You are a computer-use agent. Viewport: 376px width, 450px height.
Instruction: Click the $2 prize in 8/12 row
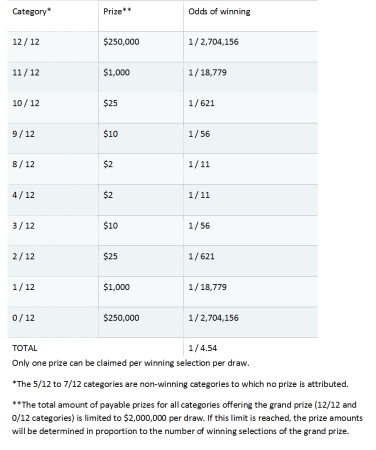click(x=108, y=164)
